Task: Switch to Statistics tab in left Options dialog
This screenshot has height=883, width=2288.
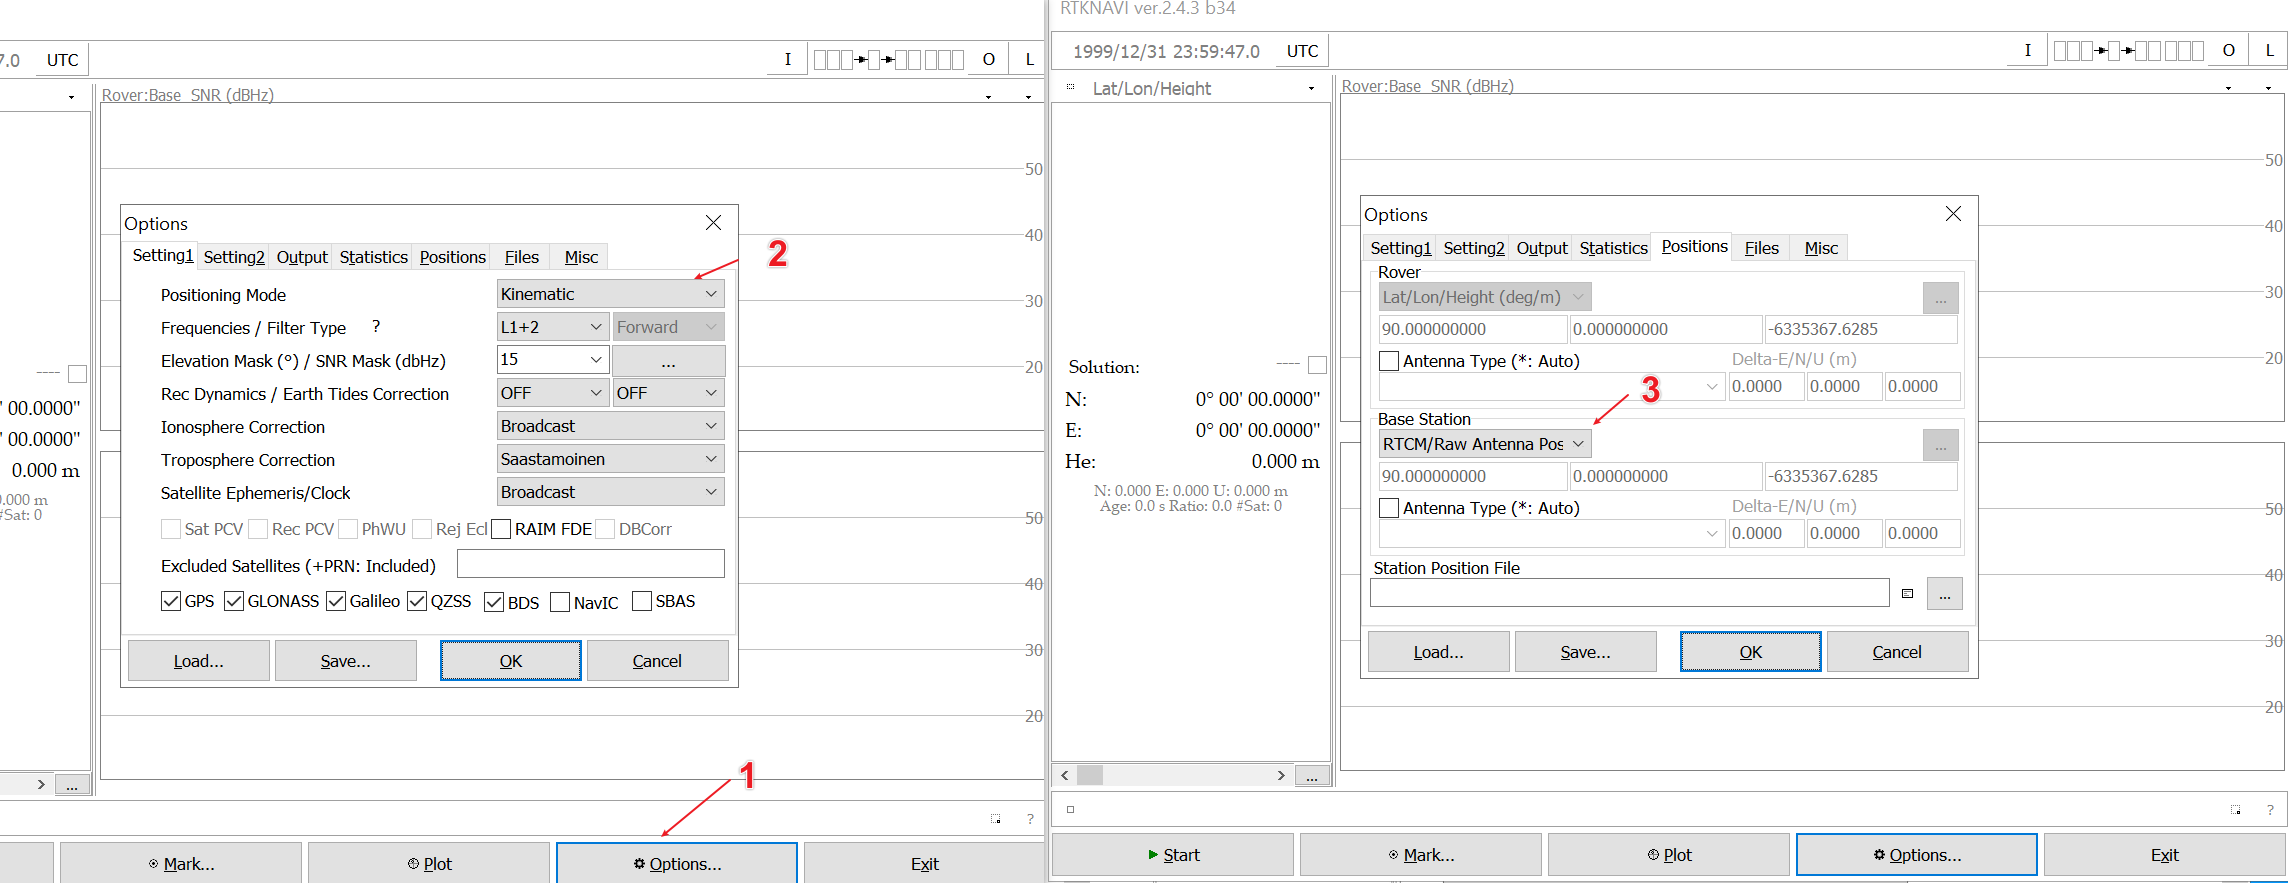Action: point(374,257)
